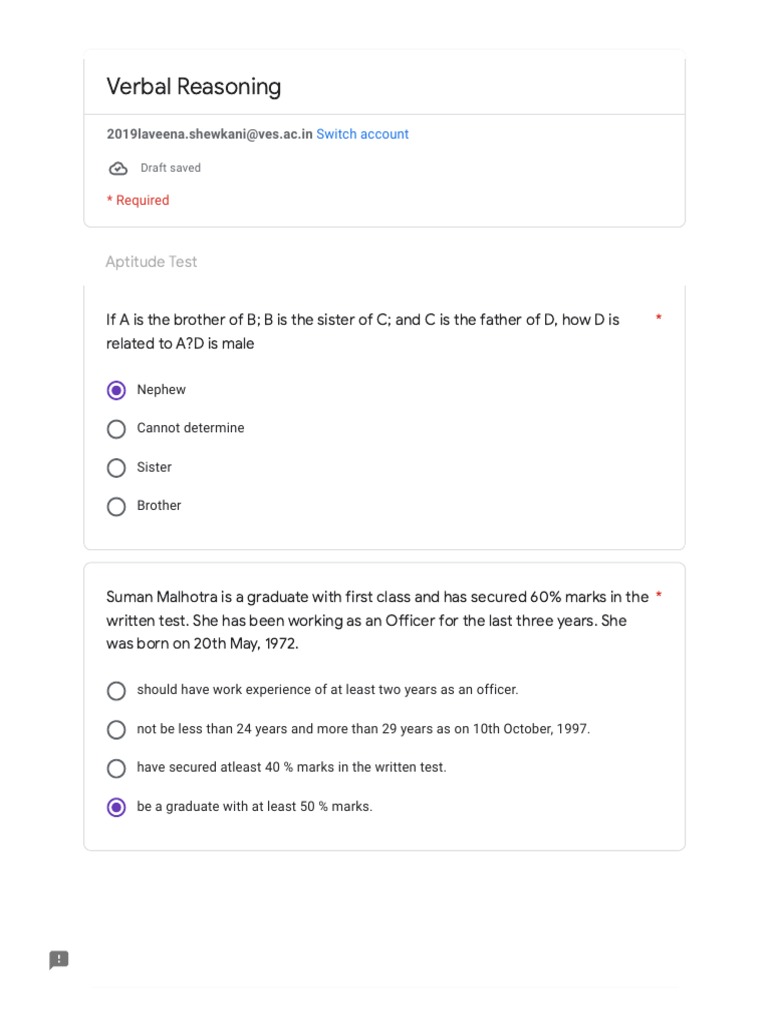768x1024 pixels.
Task: Choose the Cannot determine radio option
Action: pyautogui.click(x=116, y=429)
